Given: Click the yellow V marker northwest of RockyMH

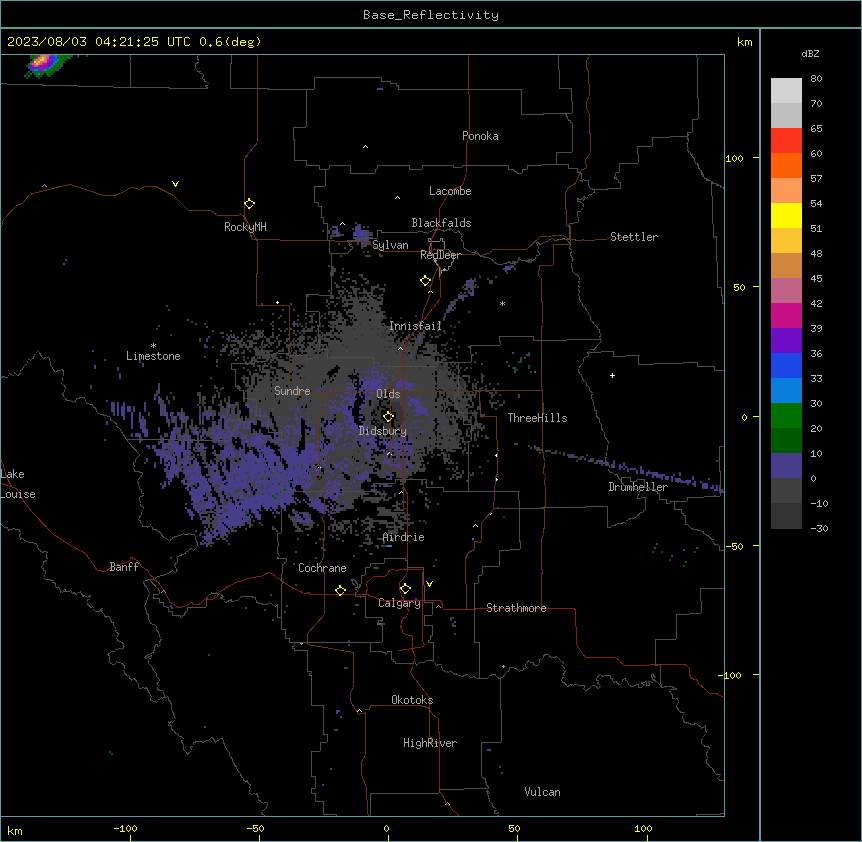Looking at the screenshot, I should pyautogui.click(x=175, y=184).
